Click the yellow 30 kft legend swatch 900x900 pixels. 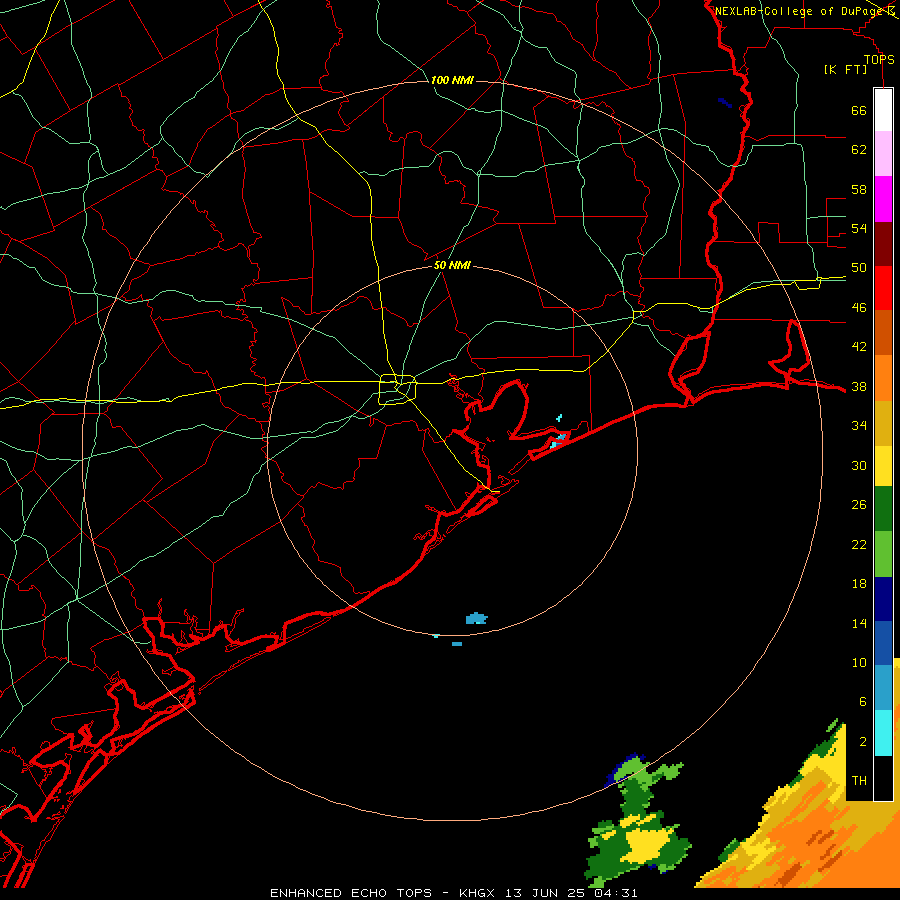883,465
